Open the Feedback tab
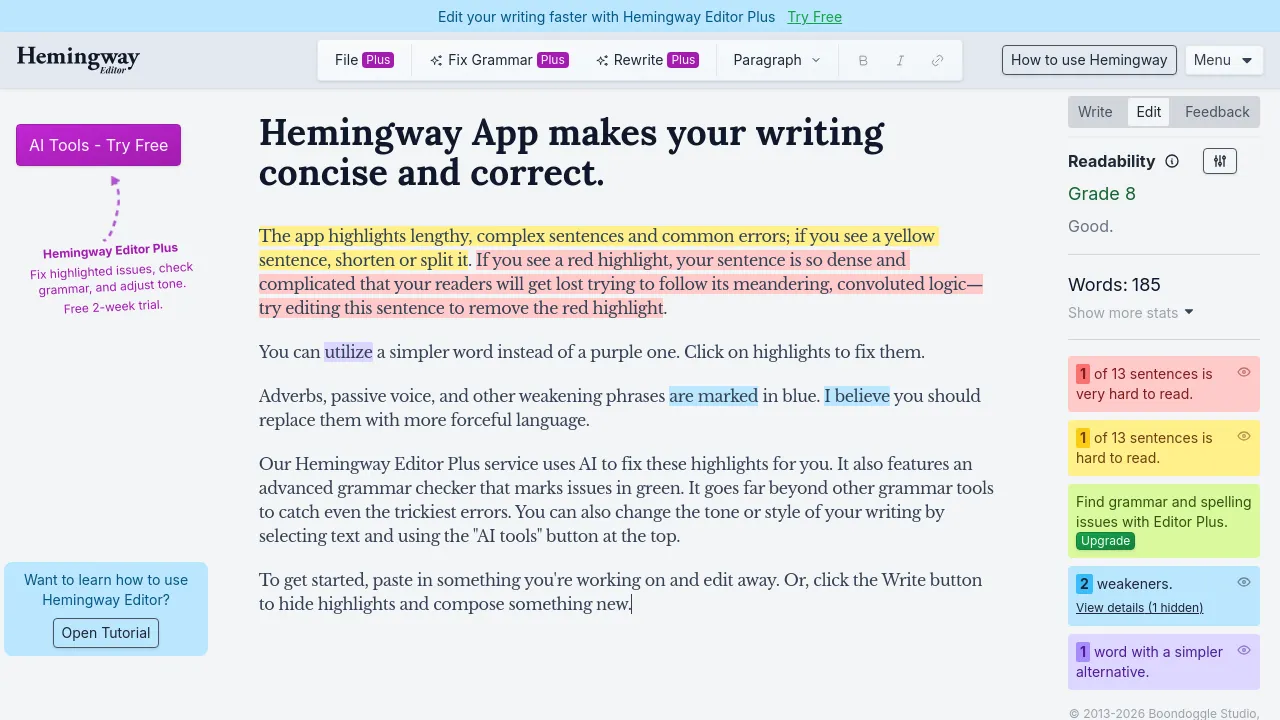 point(1217,112)
